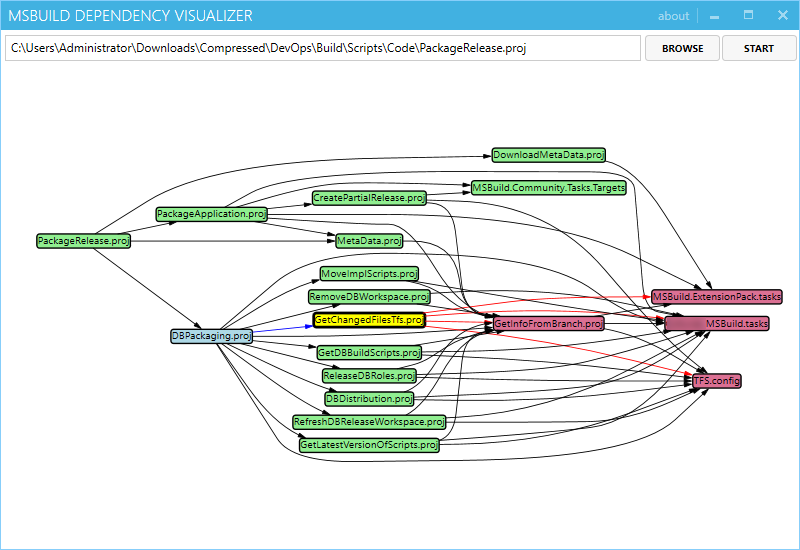Select the ReleaseDBRoles.proj node
Image resolution: width=800 pixels, height=550 pixels.
tap(368, 376)
